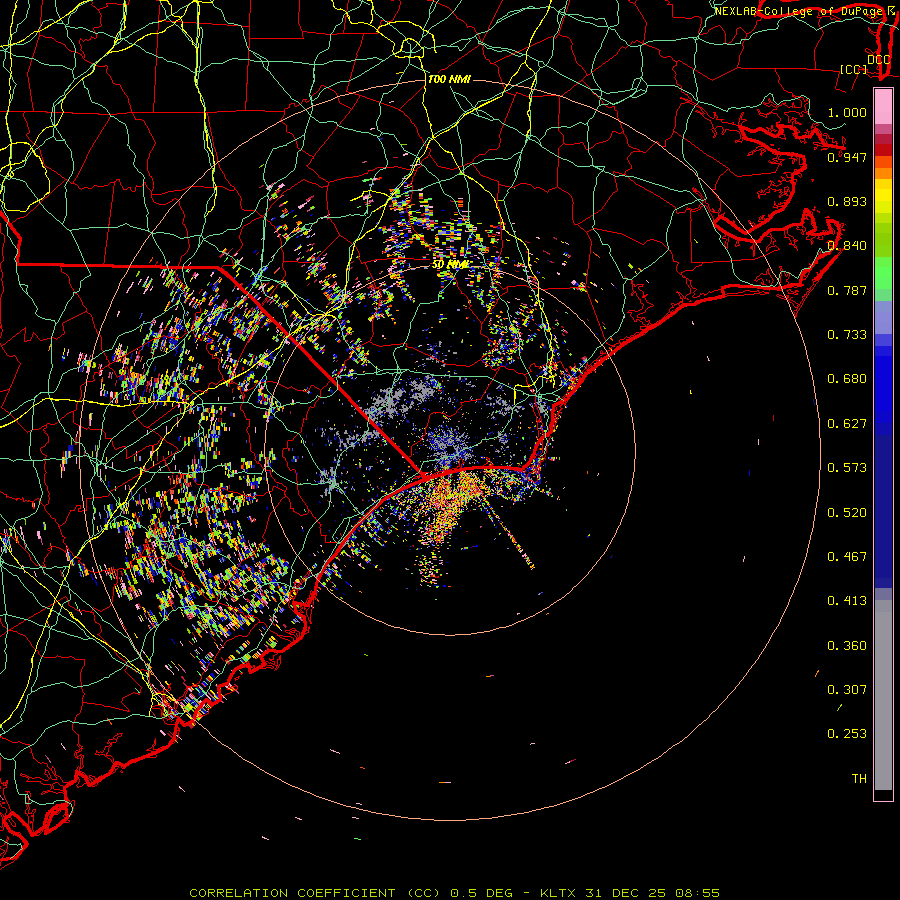Select the 0.467 legend value

(847, 557)
